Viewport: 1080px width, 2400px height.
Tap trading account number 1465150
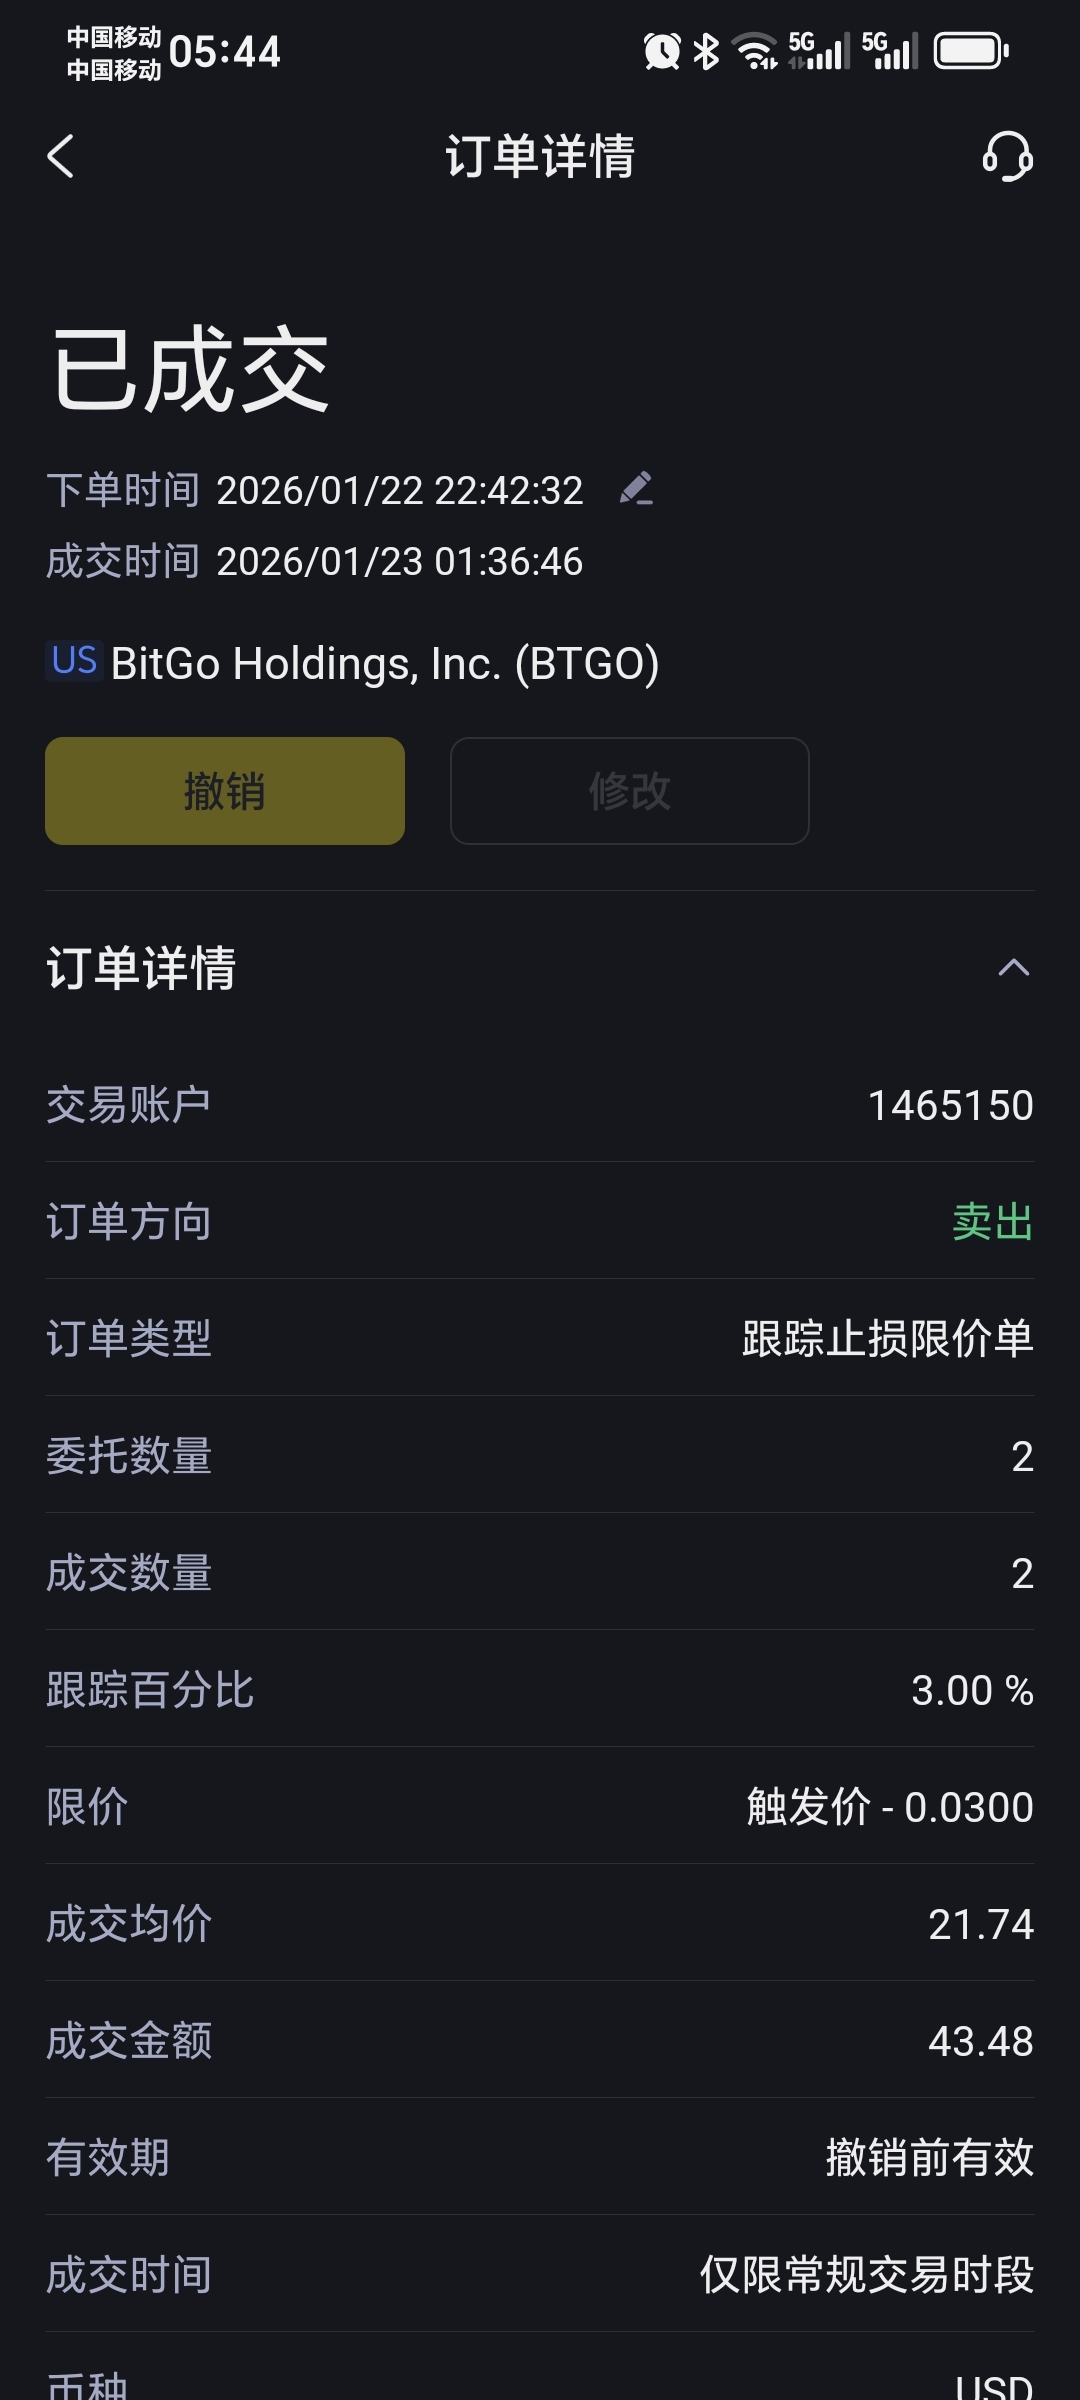point(950,1105)
